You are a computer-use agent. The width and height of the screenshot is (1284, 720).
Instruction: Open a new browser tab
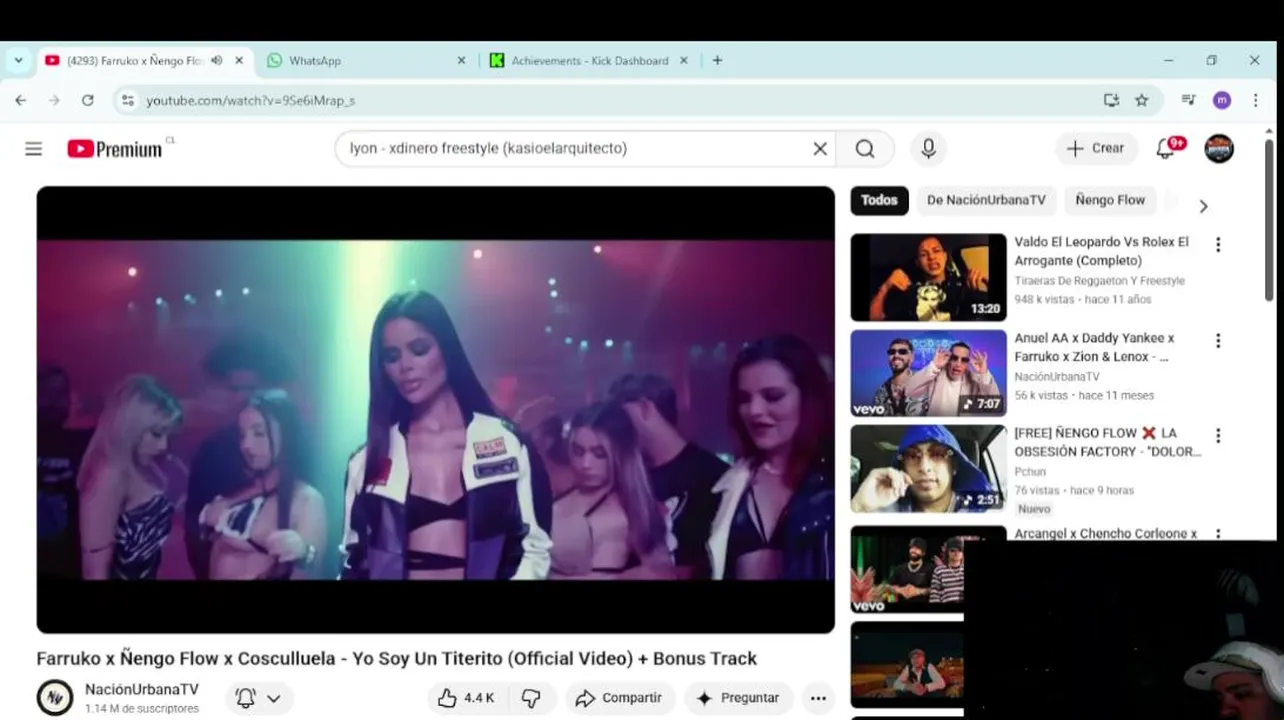(x=717, y=60)
